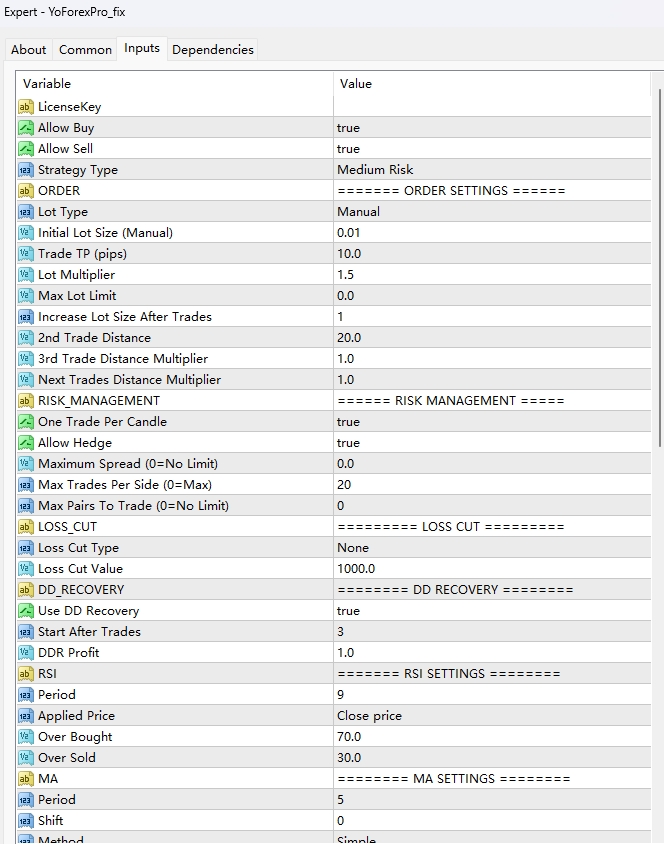Edit the Loss Cut Value 1000.0
This screenshot has height=844, width=664.
click(492, 568)
